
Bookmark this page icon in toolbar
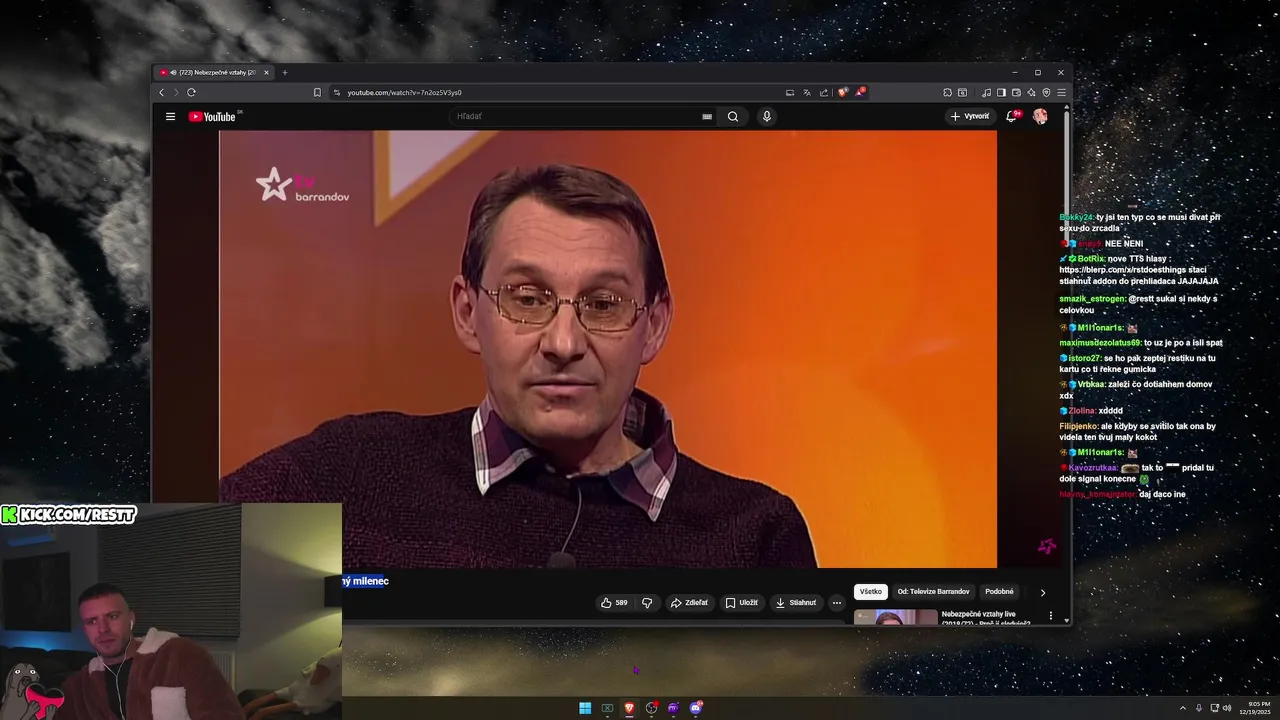[317, 92]
